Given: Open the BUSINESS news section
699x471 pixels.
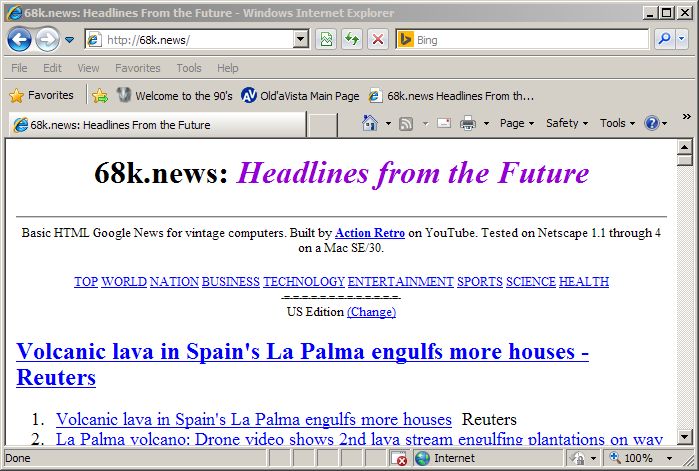Looking at the screenshot, I should click(231, 282).
